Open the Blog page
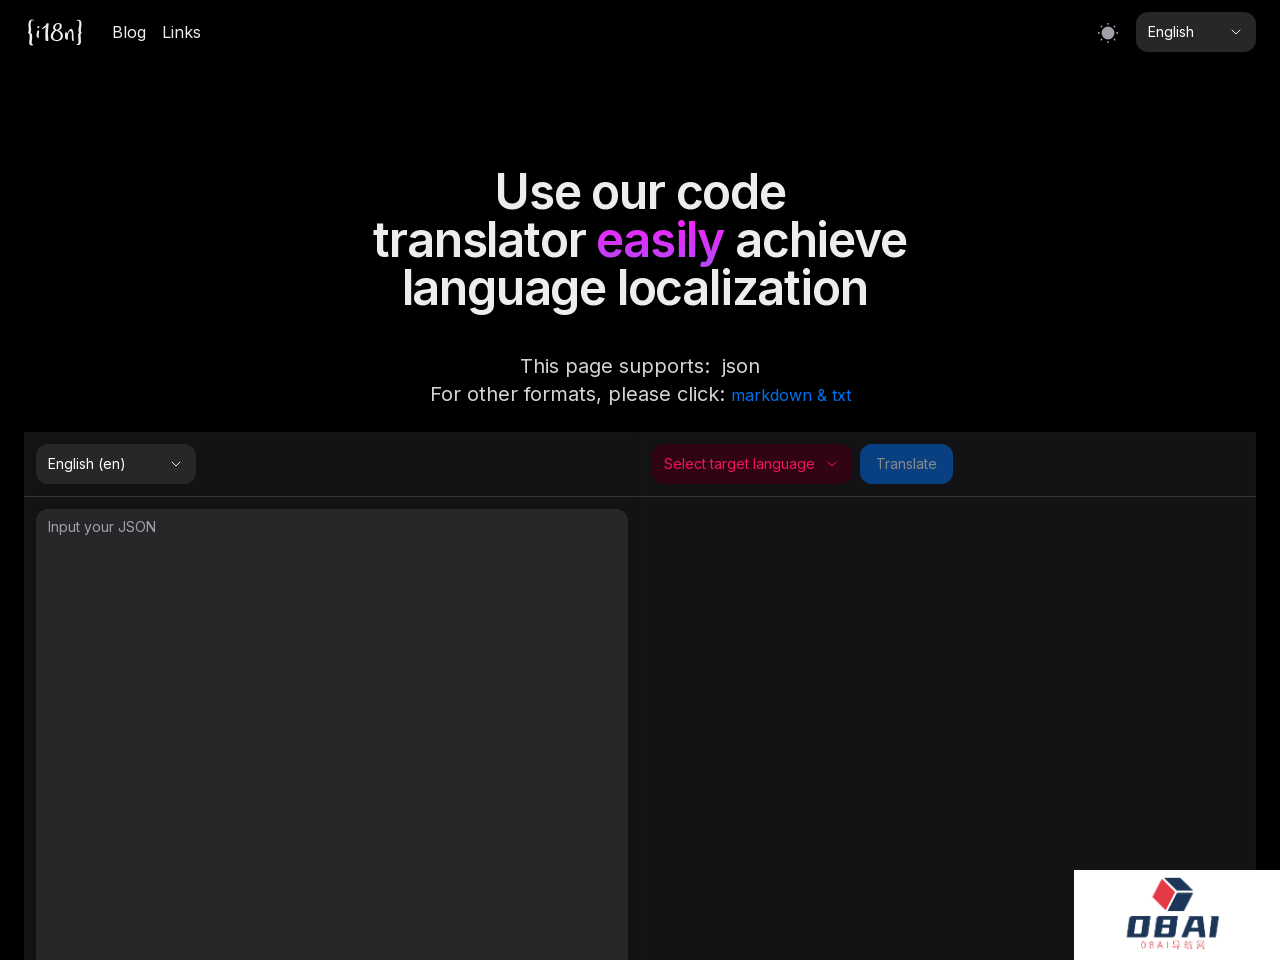Screen dimensions: 1280x960 click(129, 32)
